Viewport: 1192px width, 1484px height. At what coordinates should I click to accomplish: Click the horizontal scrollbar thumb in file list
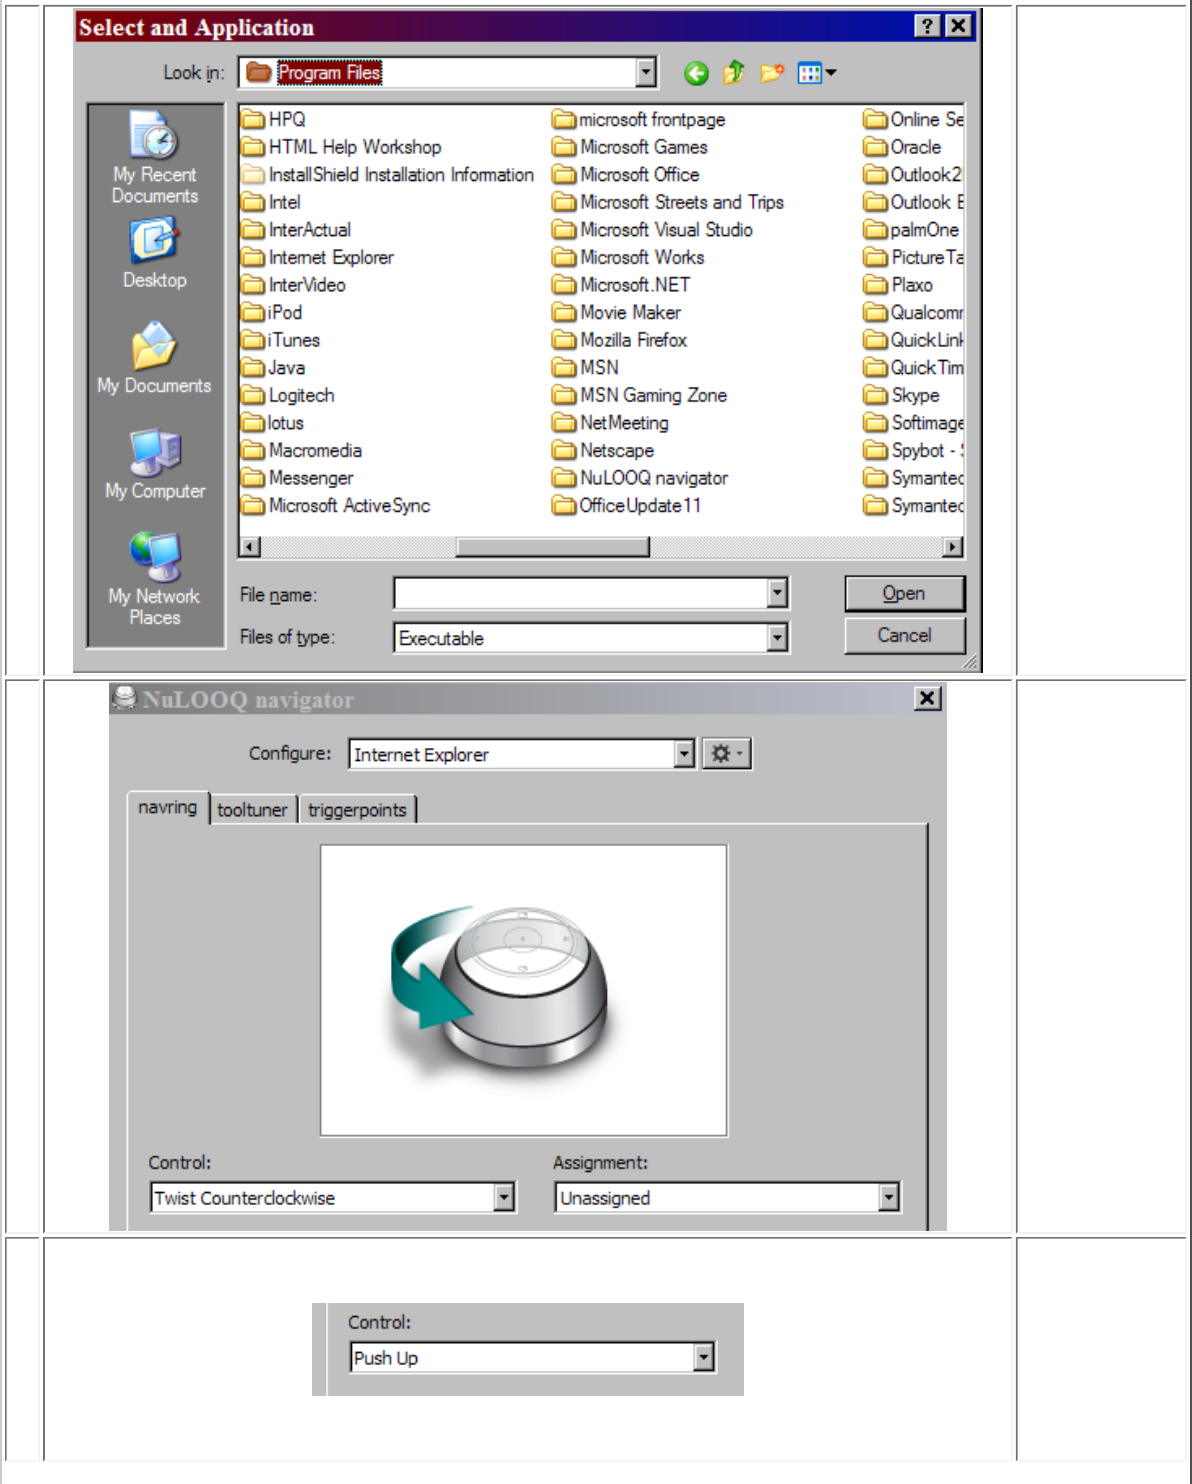coord(552,547)
